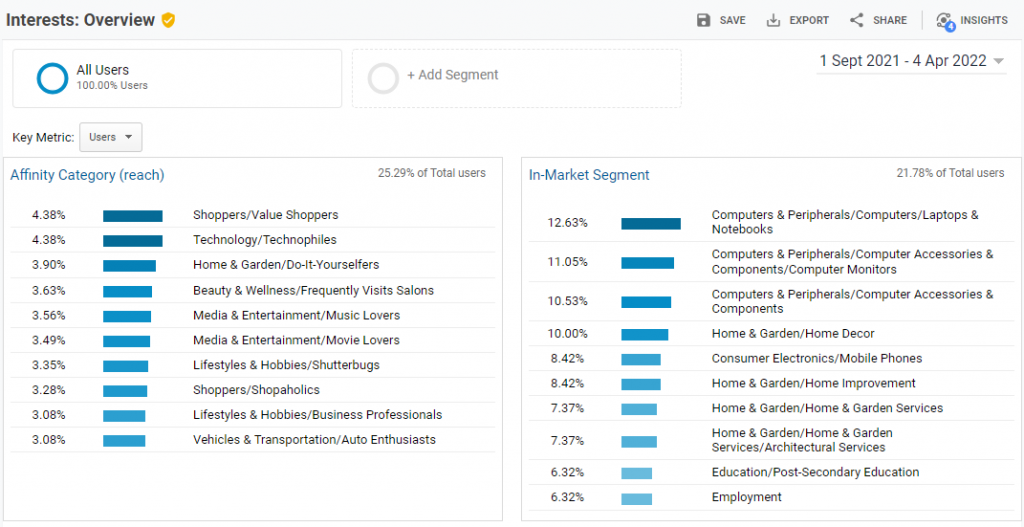Image resolution: width=1024 pixels, height=527 pixels.
Task: Select the Consumer Electronics/Mobile Phones row
Action: 816,359
